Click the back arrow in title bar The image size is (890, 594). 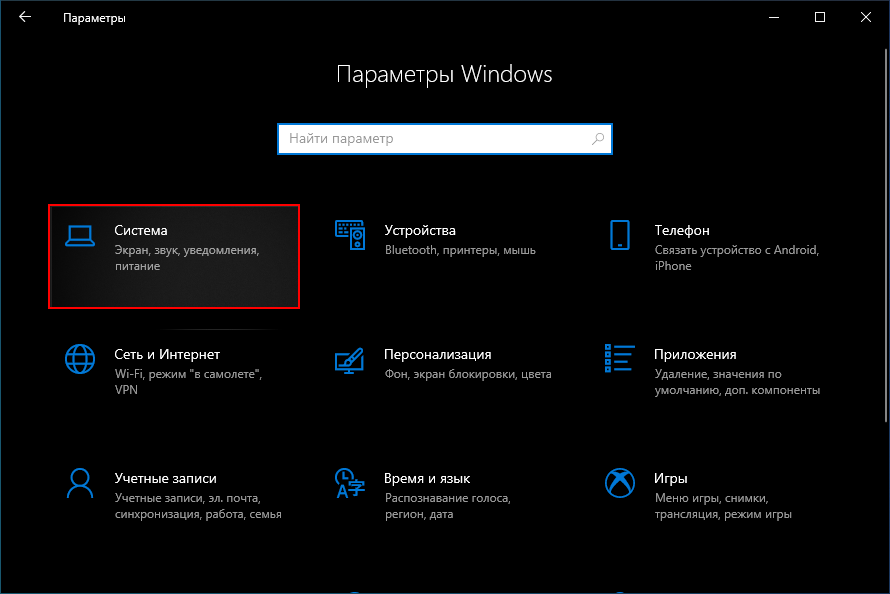(x=24, y=17)
